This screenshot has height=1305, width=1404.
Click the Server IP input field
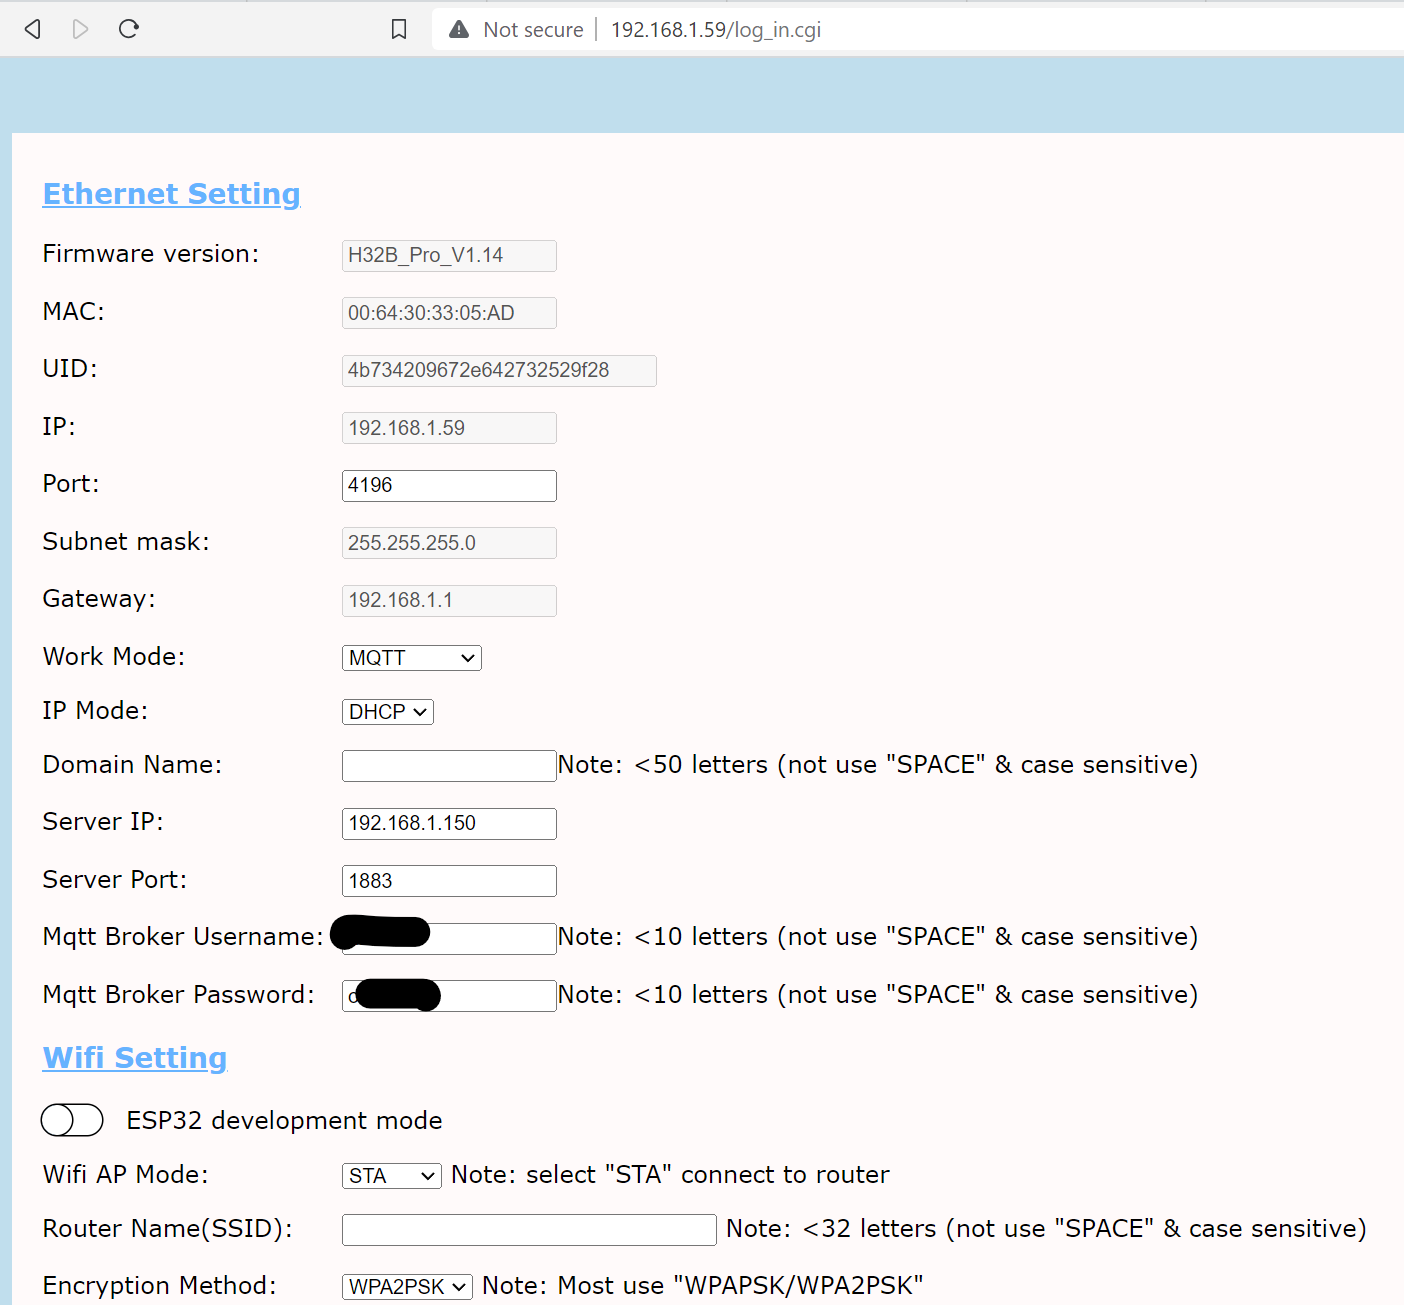click(449, 824)
